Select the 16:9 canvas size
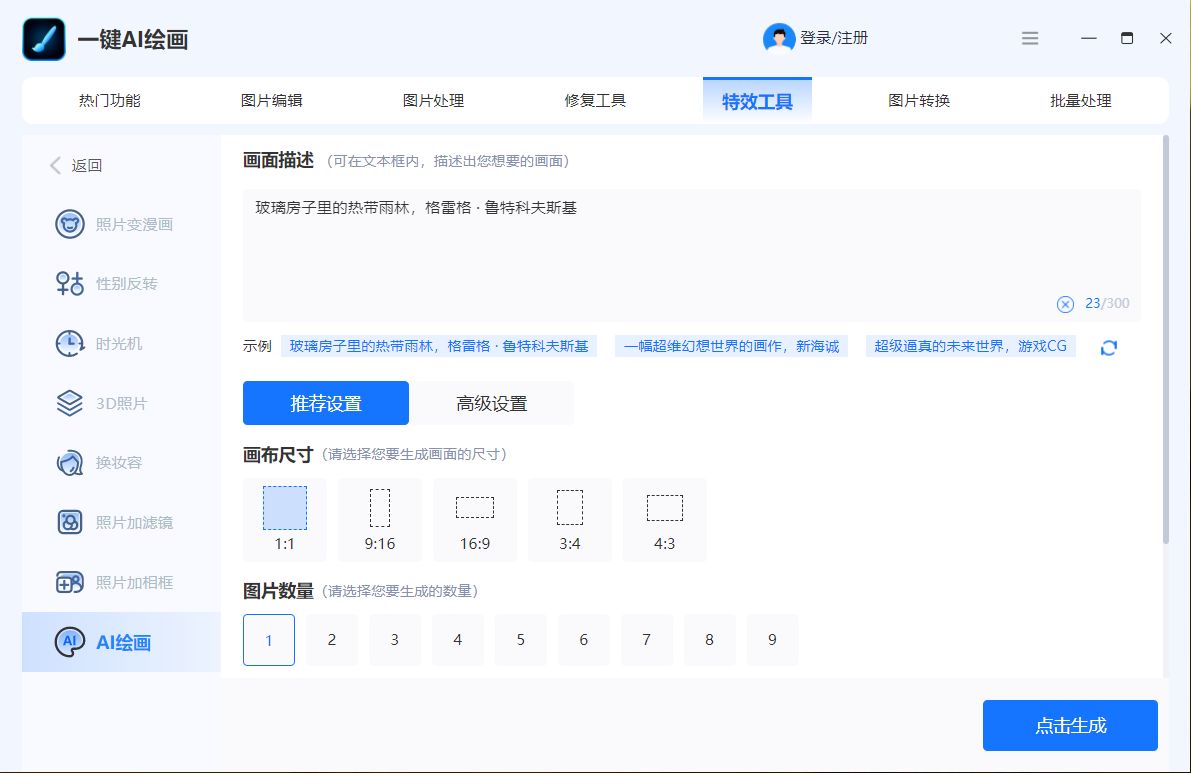Viewport: 1191px width, 773px height. coord(475,519)
